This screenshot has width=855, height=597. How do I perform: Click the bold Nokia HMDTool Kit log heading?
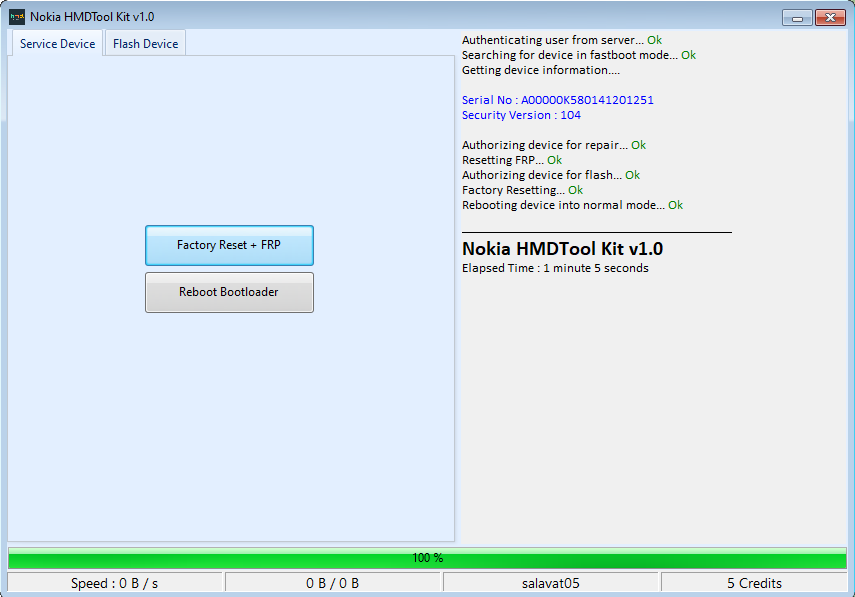coord(562,249)
